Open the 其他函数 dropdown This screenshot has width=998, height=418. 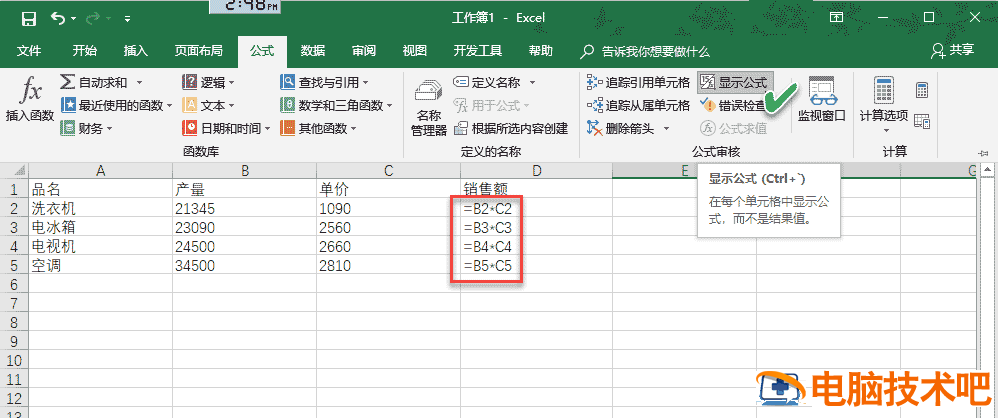(319, 128)
